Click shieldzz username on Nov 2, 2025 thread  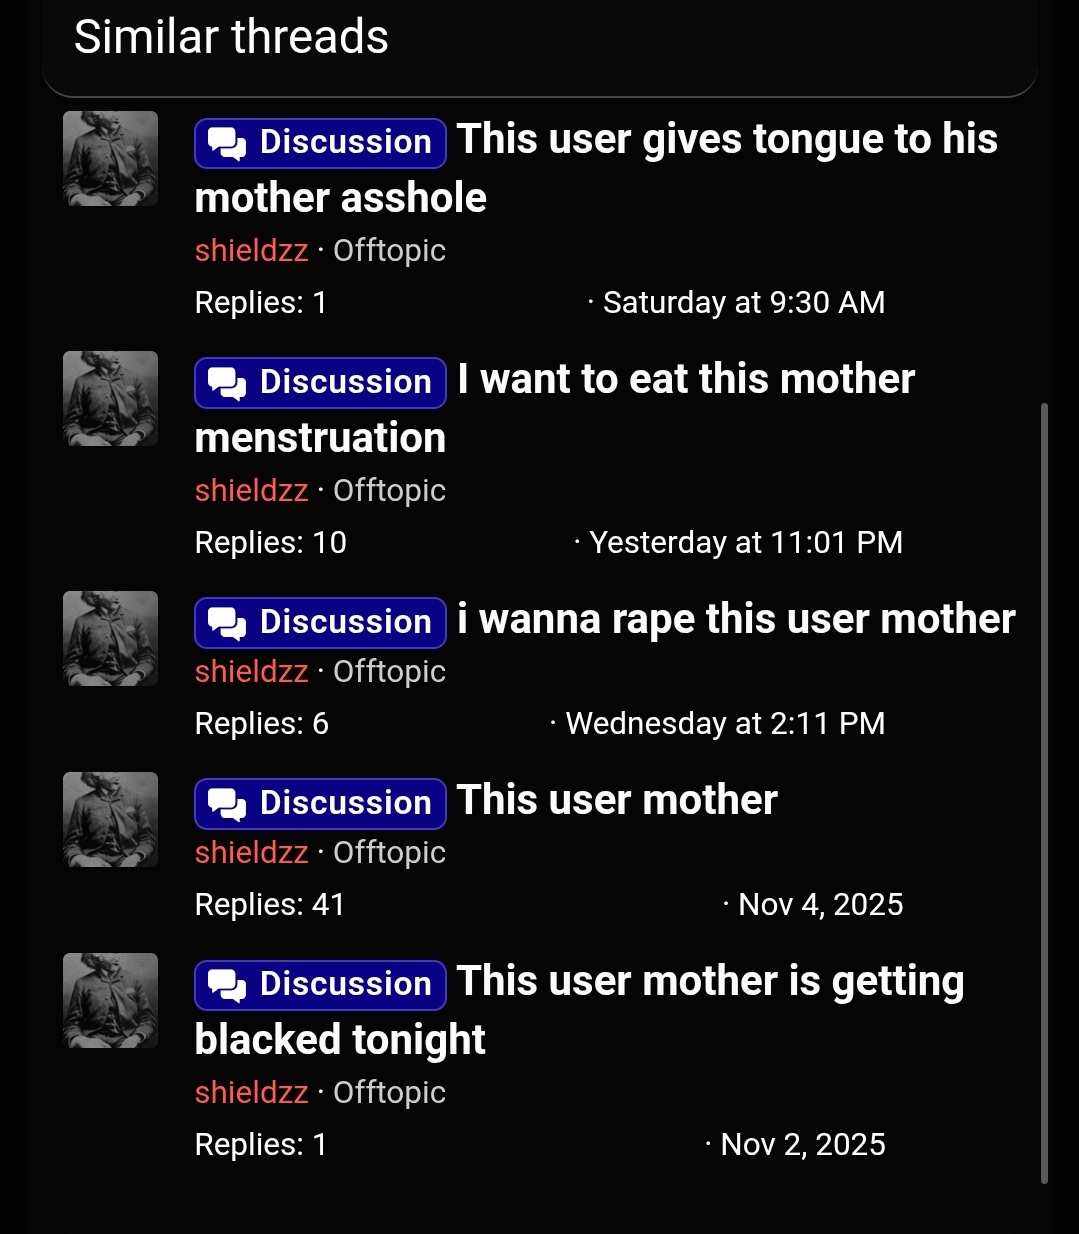tap(251, 1092)
